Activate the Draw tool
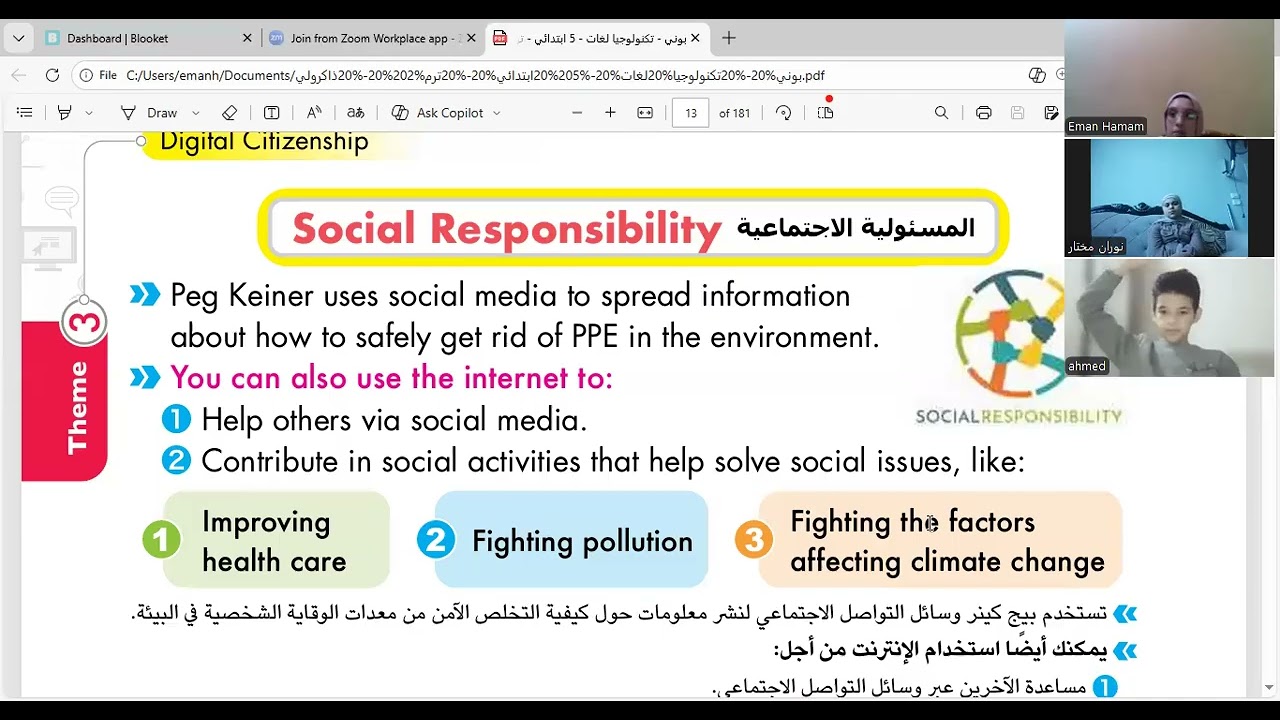The width and height of the screenshot is (1280, 720). point(149,113)
